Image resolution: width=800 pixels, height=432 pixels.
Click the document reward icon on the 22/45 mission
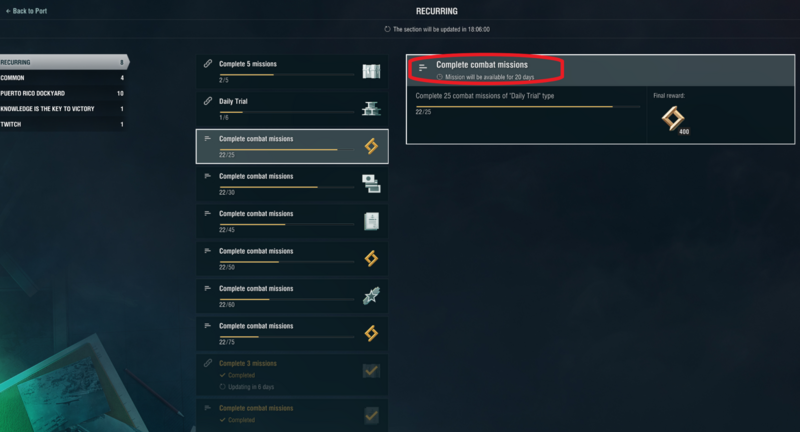371,221
